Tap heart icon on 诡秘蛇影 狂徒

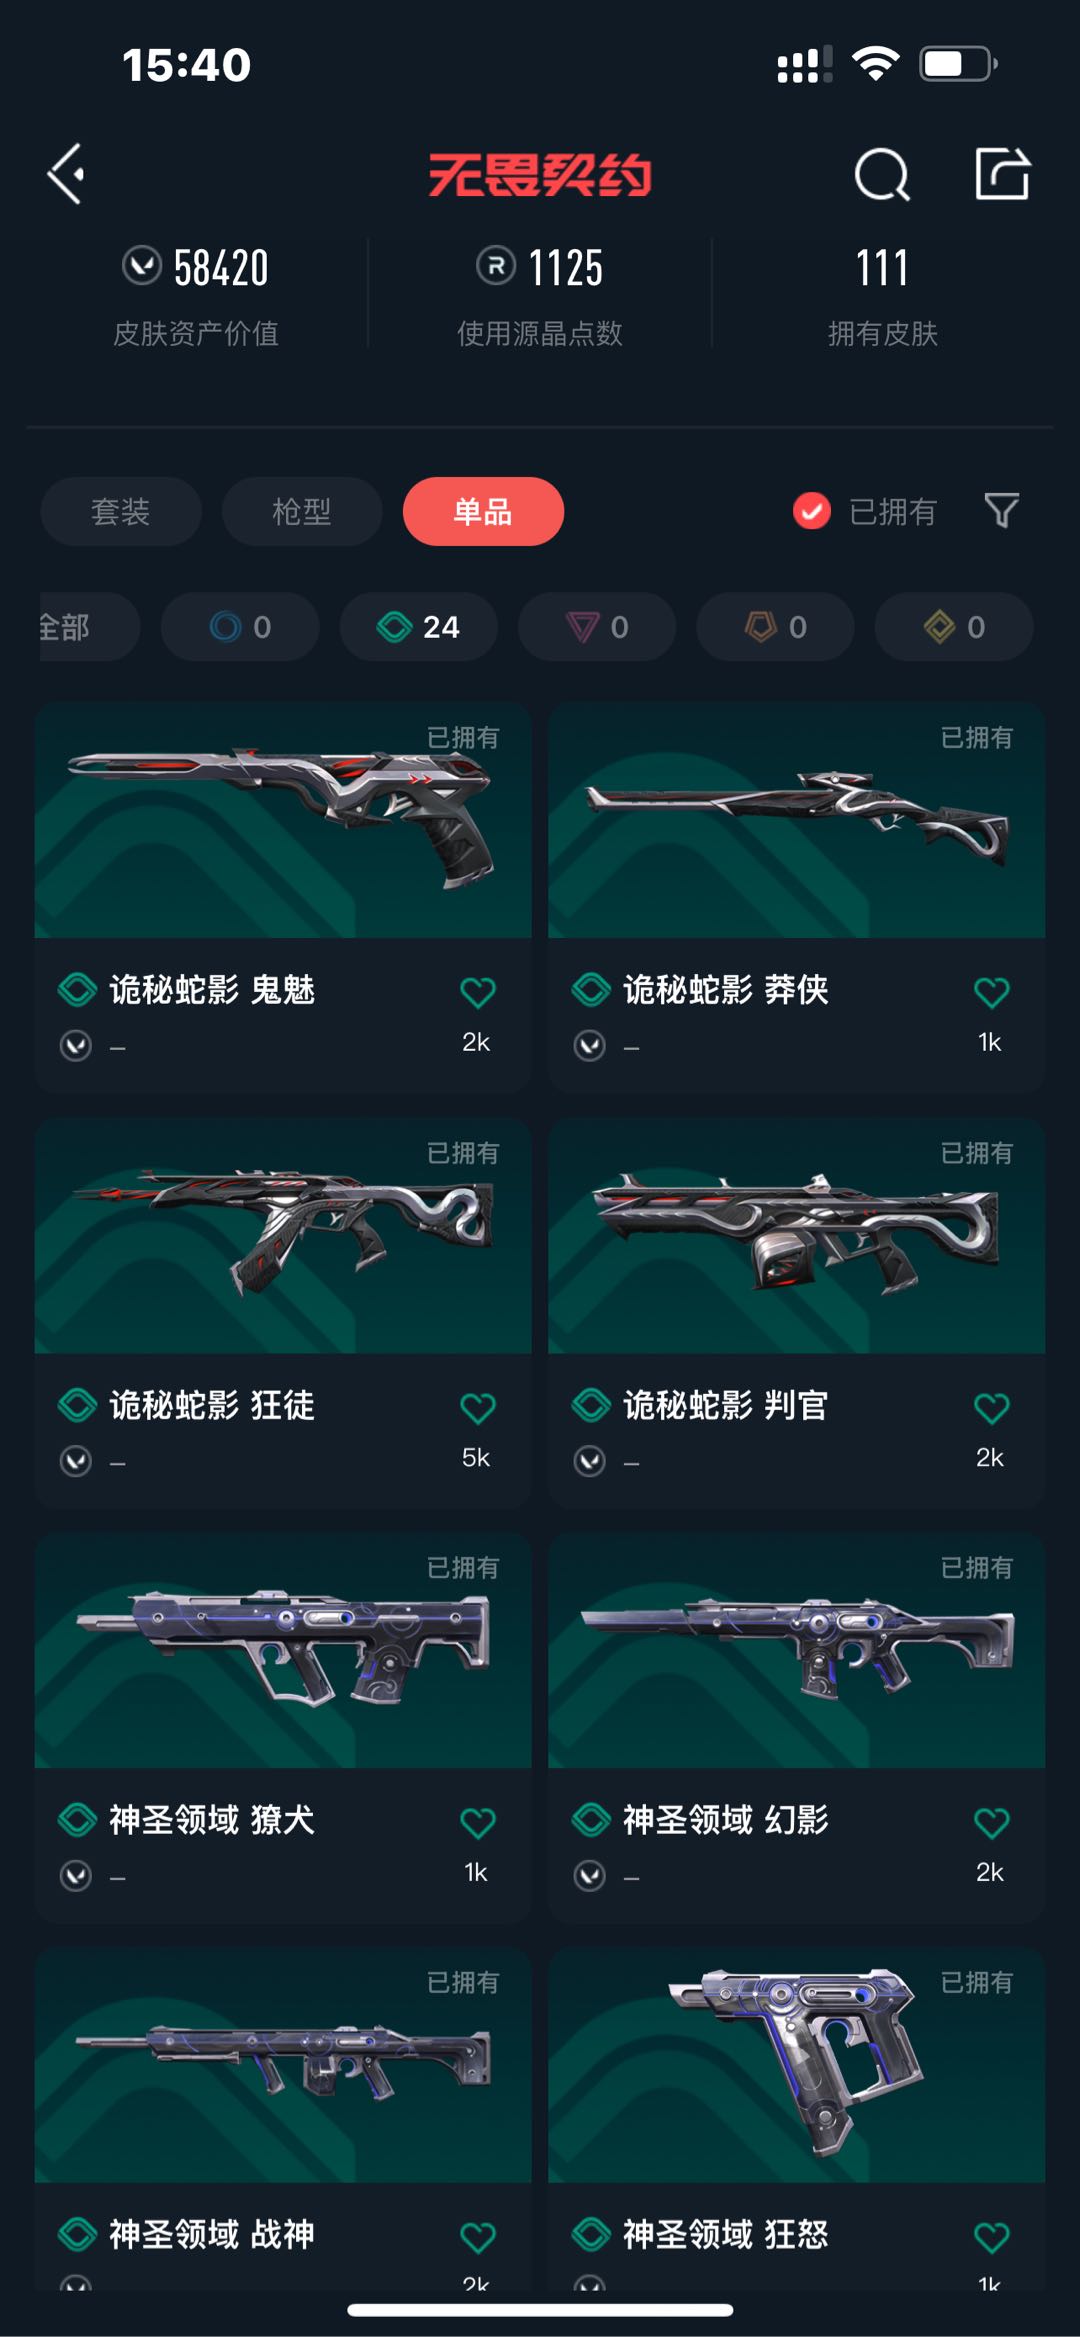pyautogui.click(x=477, y=1408)
